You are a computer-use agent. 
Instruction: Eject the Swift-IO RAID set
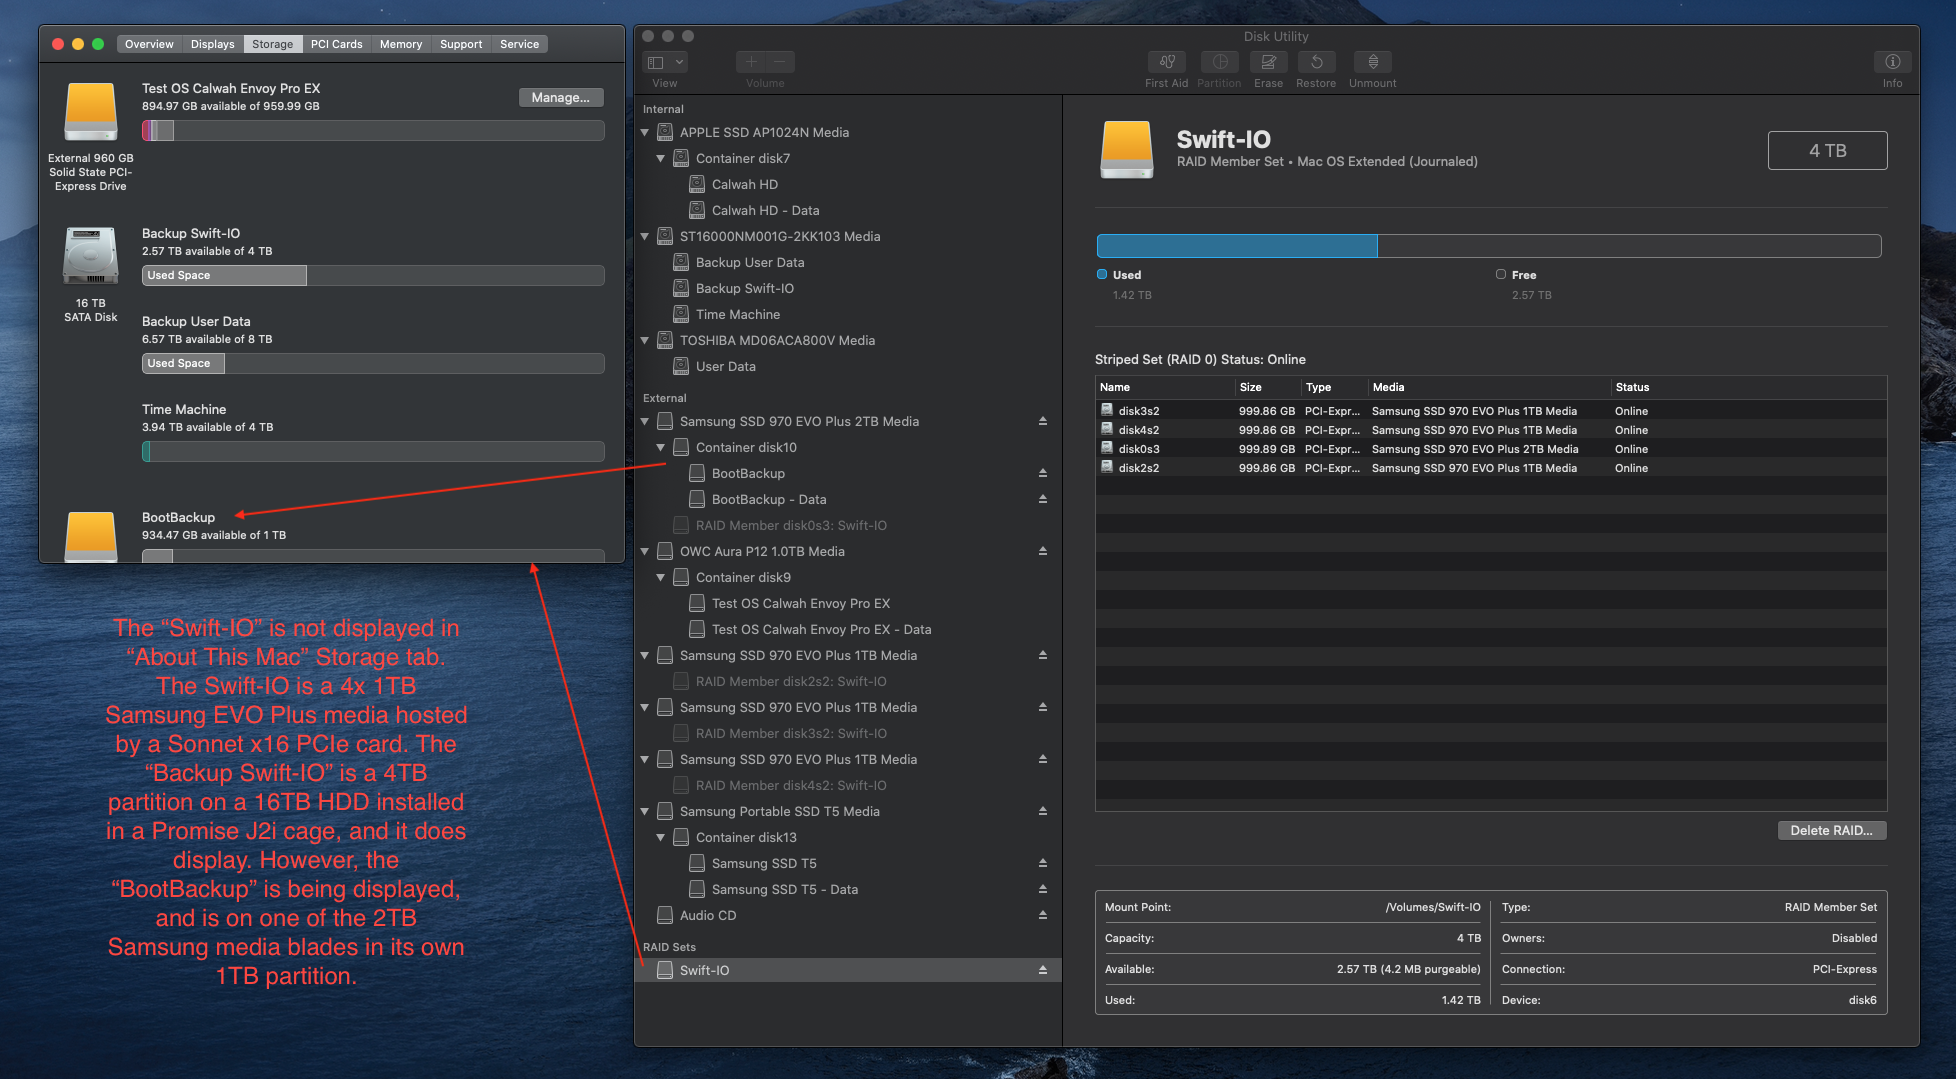pos(1042,970)
